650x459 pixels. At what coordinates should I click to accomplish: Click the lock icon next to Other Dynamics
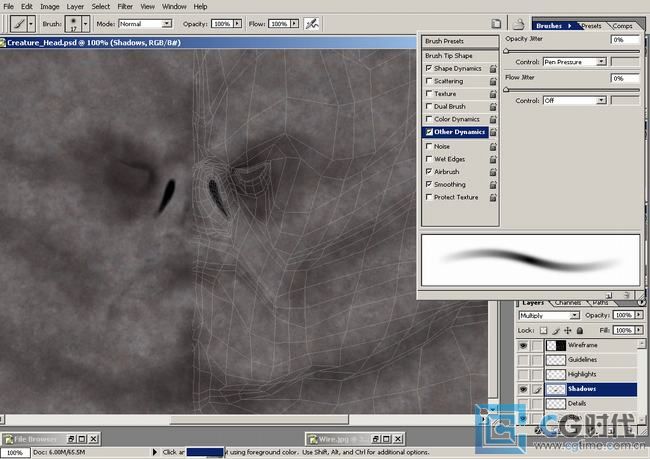point(493,132)
